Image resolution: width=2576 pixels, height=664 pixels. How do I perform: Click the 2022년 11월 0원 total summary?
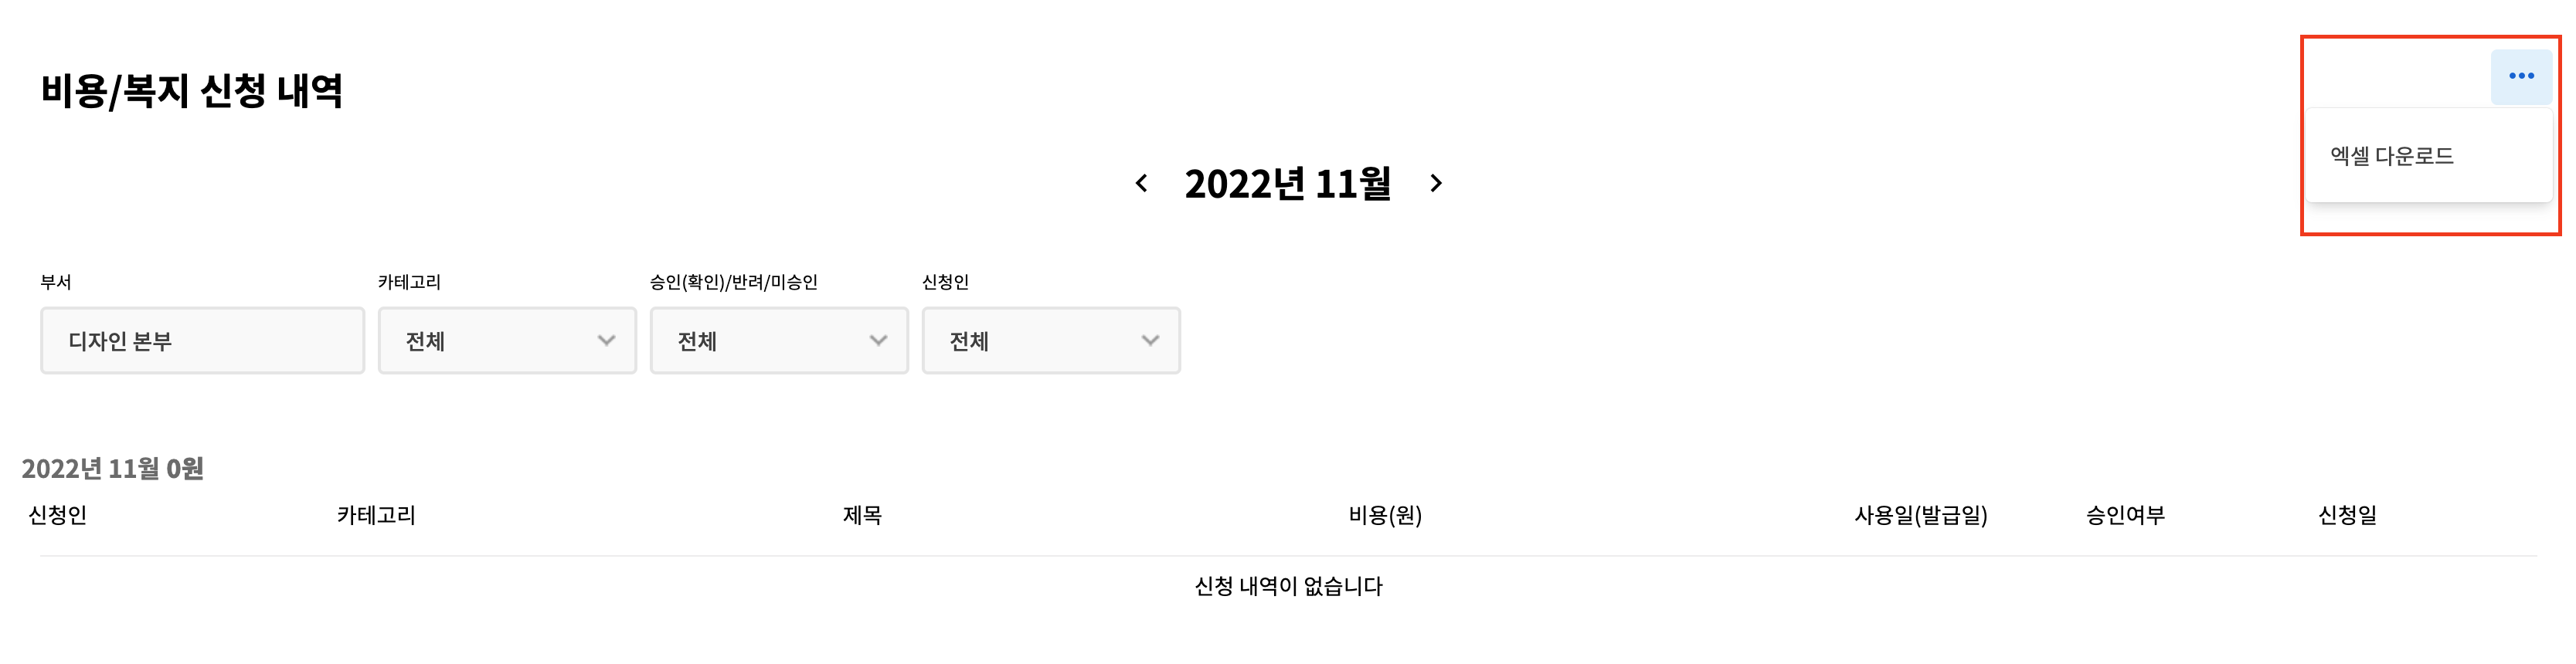pyautogui.click(x=113, y=468)
